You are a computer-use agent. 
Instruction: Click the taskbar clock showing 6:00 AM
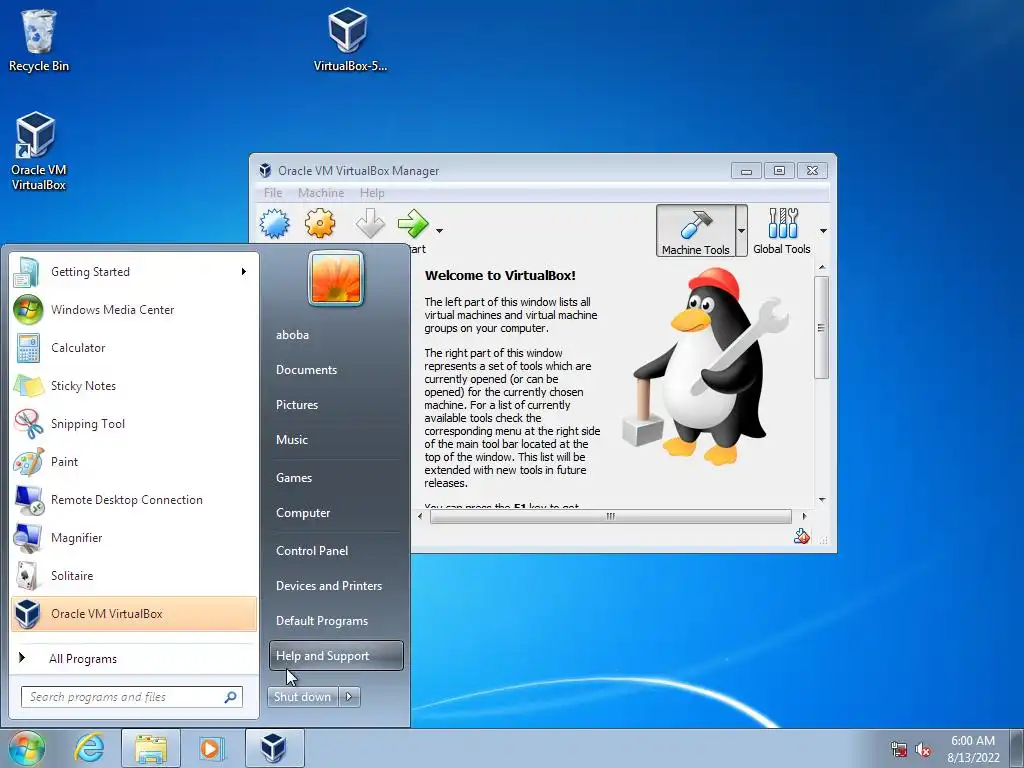pyautogui.click(x=974, y=749)
